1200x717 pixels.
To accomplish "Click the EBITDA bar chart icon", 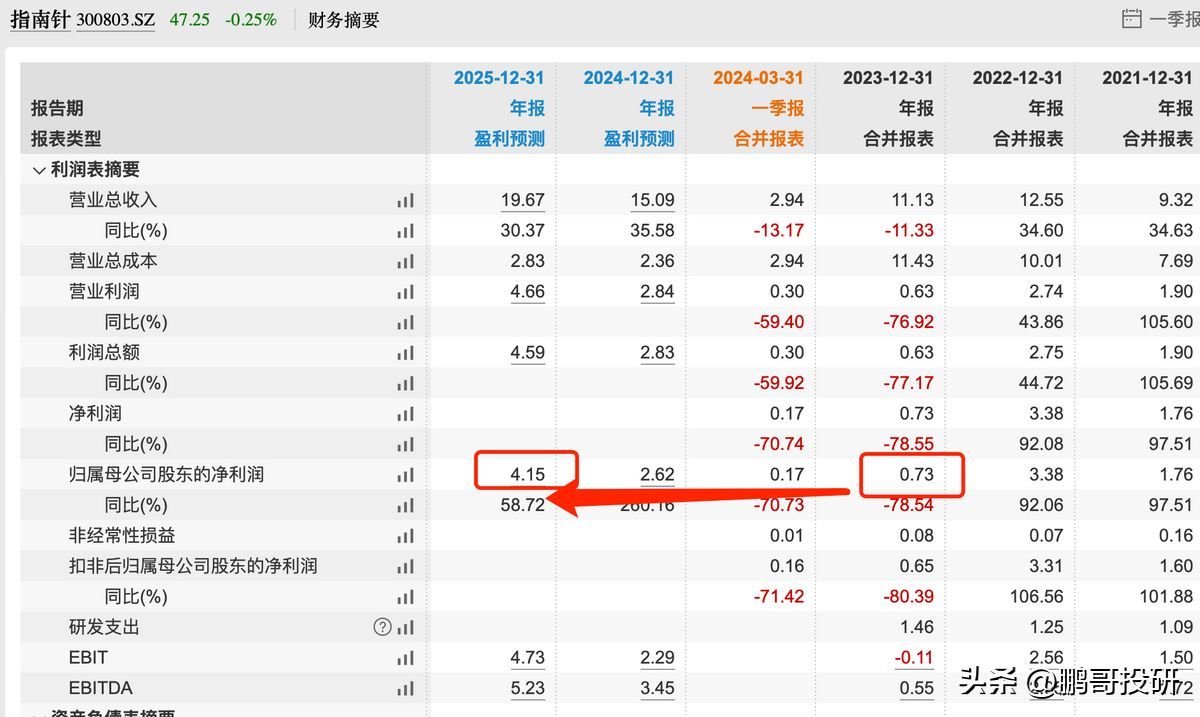I will 405,688.
